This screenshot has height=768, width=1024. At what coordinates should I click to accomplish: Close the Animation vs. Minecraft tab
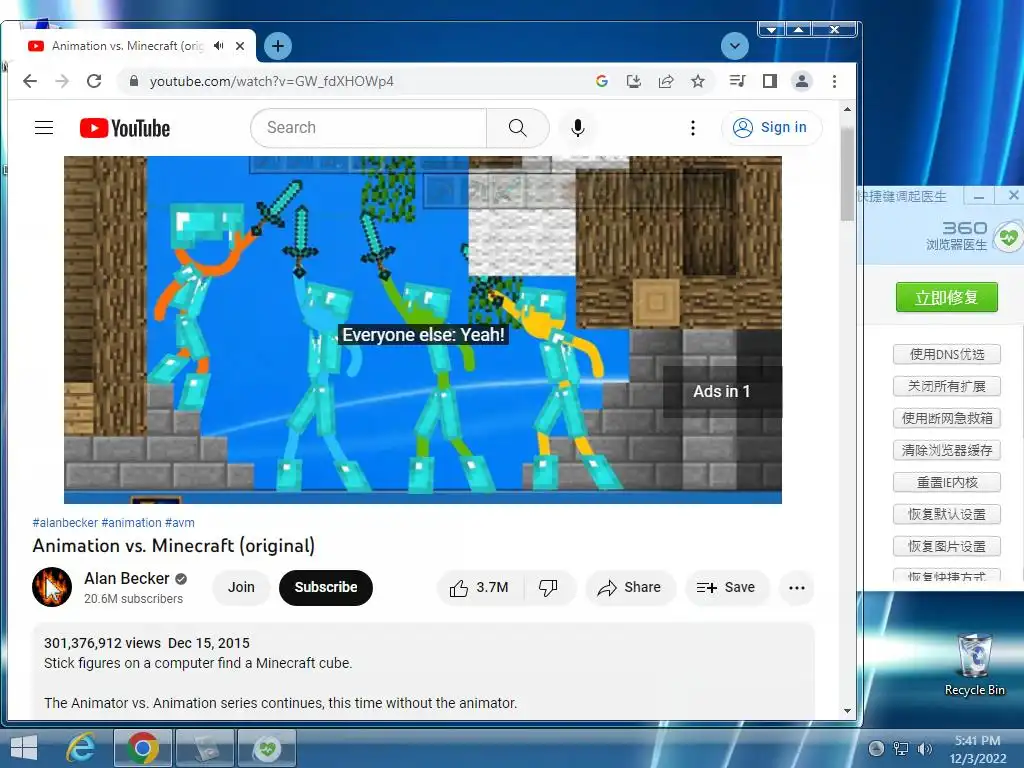pyautogui.click(x=240, y=46)
